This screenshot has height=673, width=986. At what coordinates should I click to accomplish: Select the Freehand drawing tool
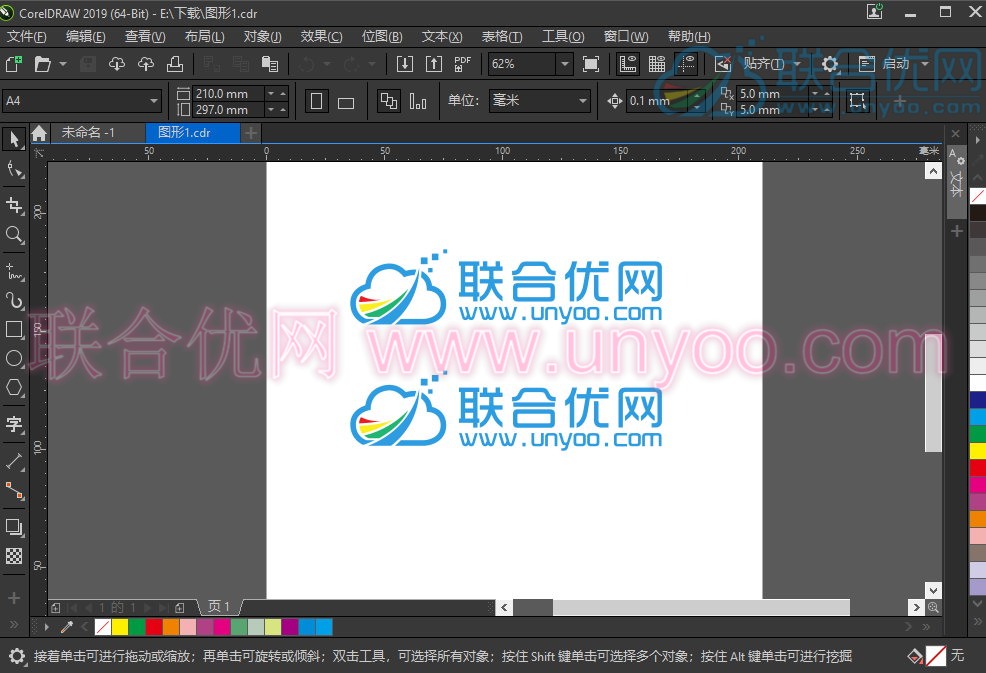[14, 272]
